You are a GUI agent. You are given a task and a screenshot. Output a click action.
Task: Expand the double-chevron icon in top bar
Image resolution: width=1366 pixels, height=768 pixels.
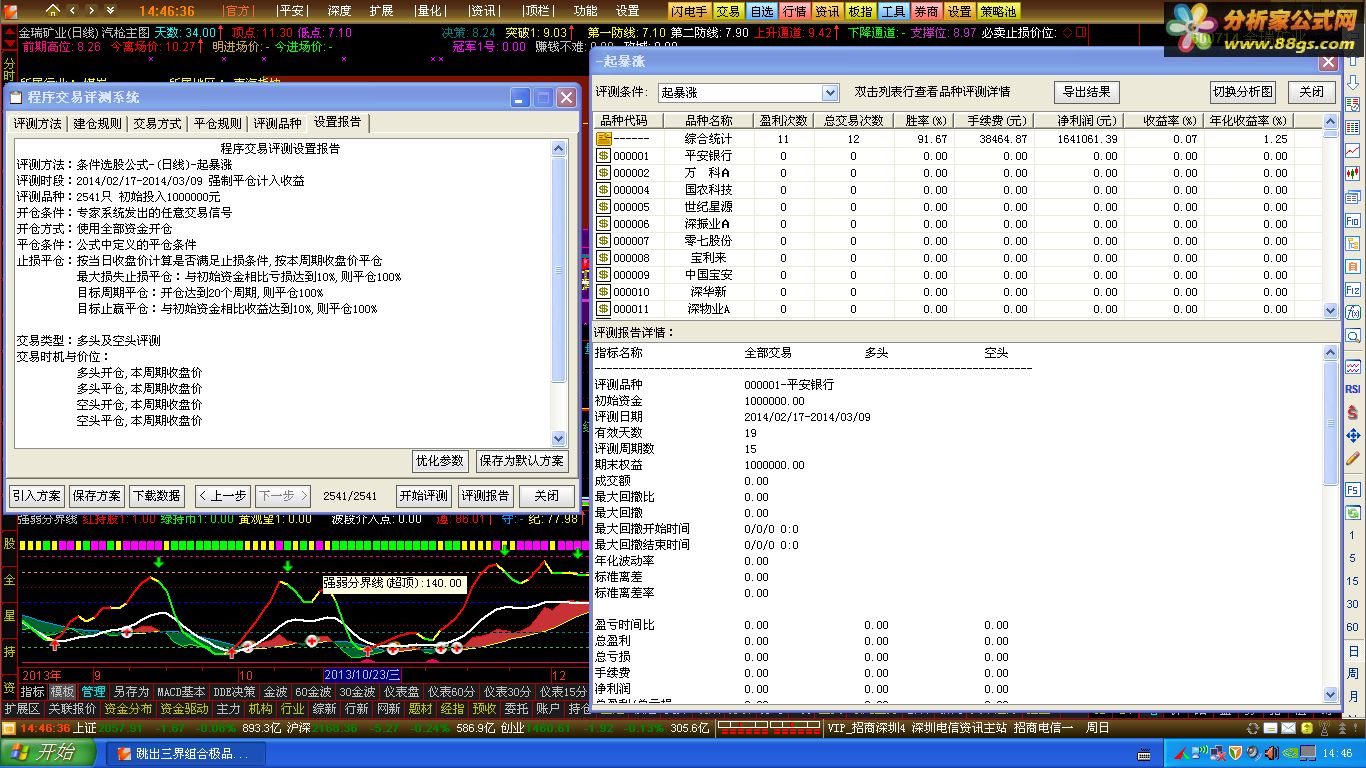112,10
